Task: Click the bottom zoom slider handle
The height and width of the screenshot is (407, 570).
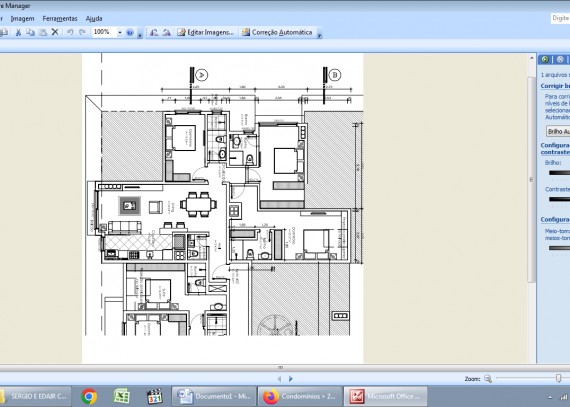Action: 559,378
